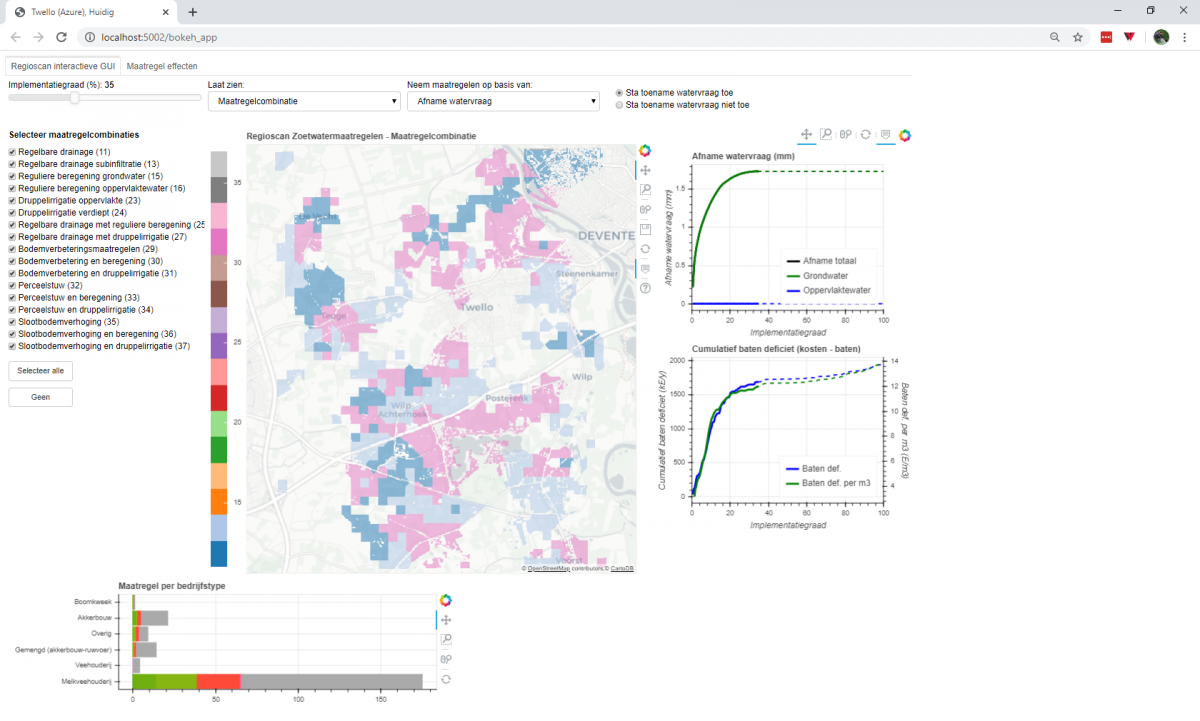
Task: Toggle Hover tool above the Afname watervraag chart
Action: point(885,135)
